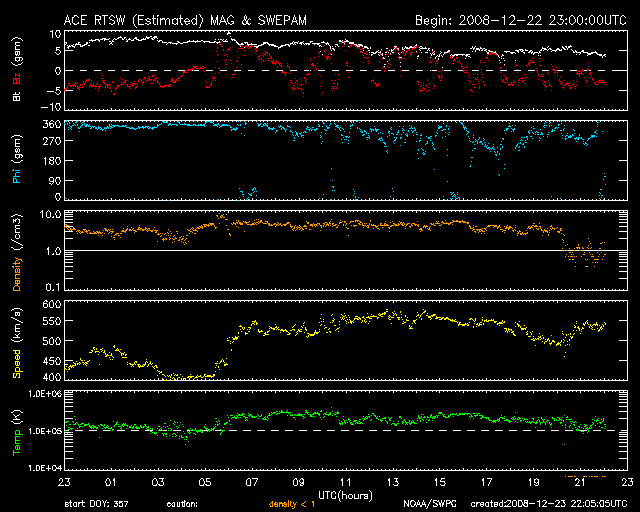Click the '90' tick on the Phi axis
This screenshot has width=640, height=512.
[x=55, y=180]
